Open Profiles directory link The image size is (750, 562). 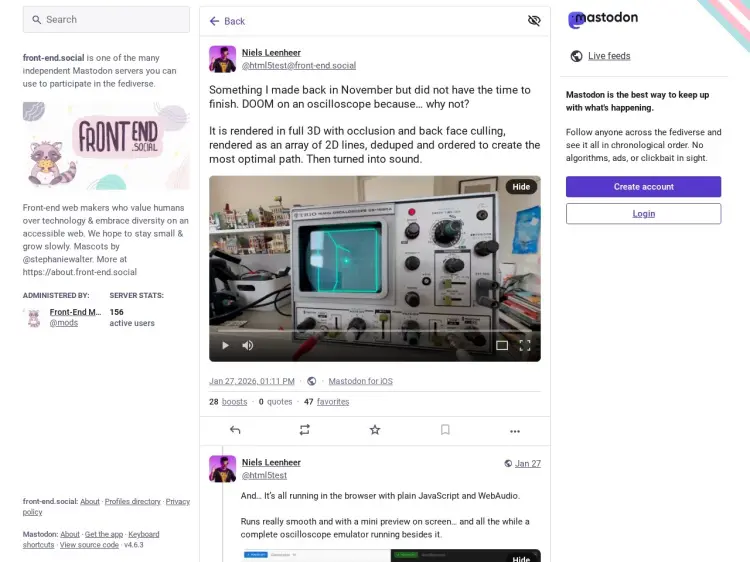(x=132, y=501)
